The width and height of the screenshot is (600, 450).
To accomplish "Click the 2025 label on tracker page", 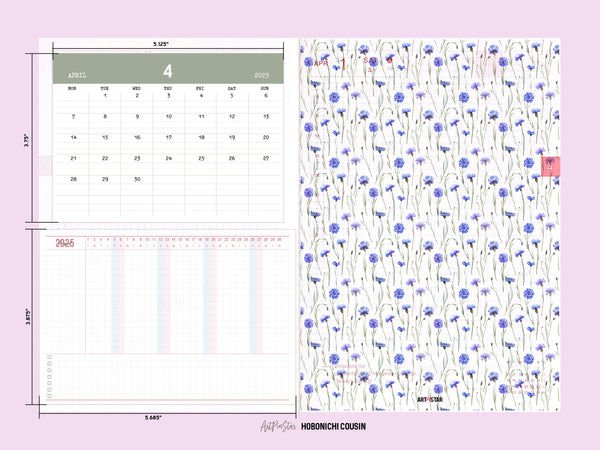I will pyautogui.click(x=64, y=244).
